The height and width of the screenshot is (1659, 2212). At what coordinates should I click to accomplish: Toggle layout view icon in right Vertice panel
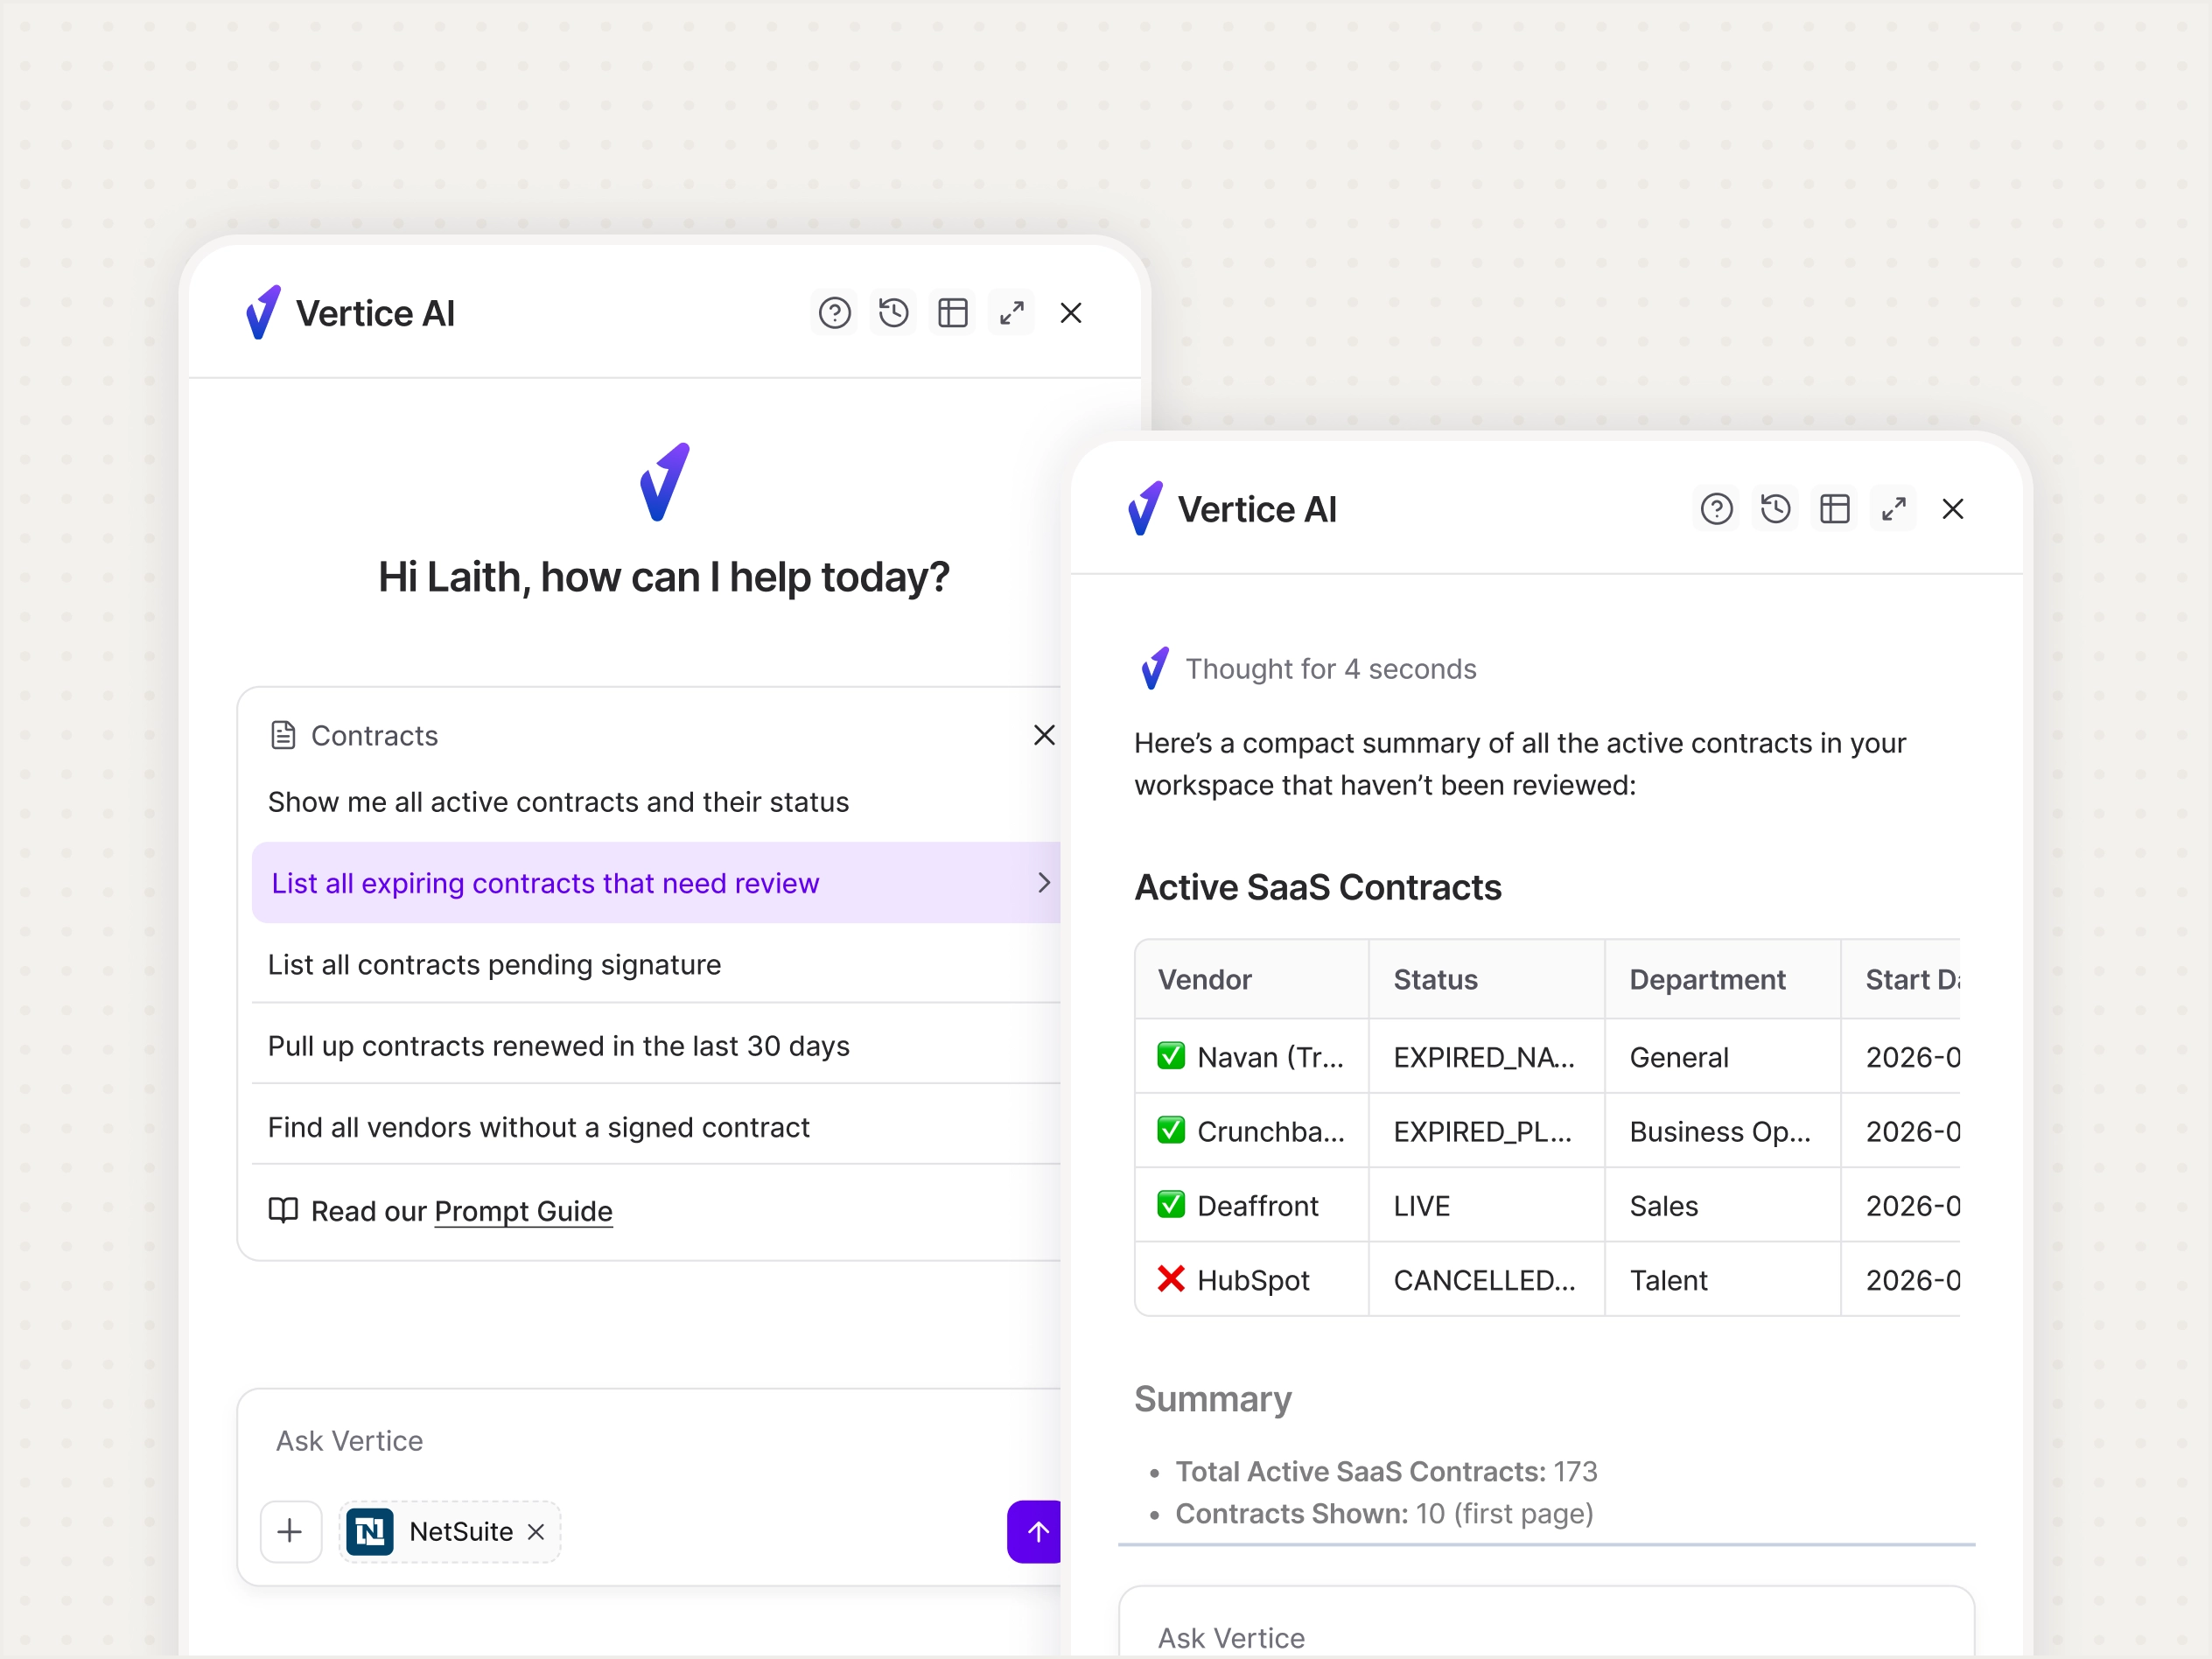(1834, 509)
